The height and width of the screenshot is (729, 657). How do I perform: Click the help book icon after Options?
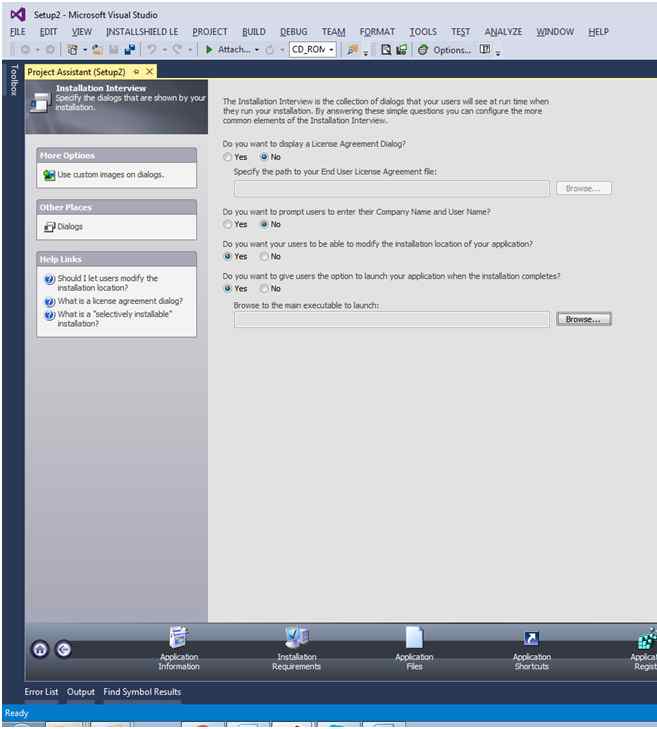[x=485, y=49]
